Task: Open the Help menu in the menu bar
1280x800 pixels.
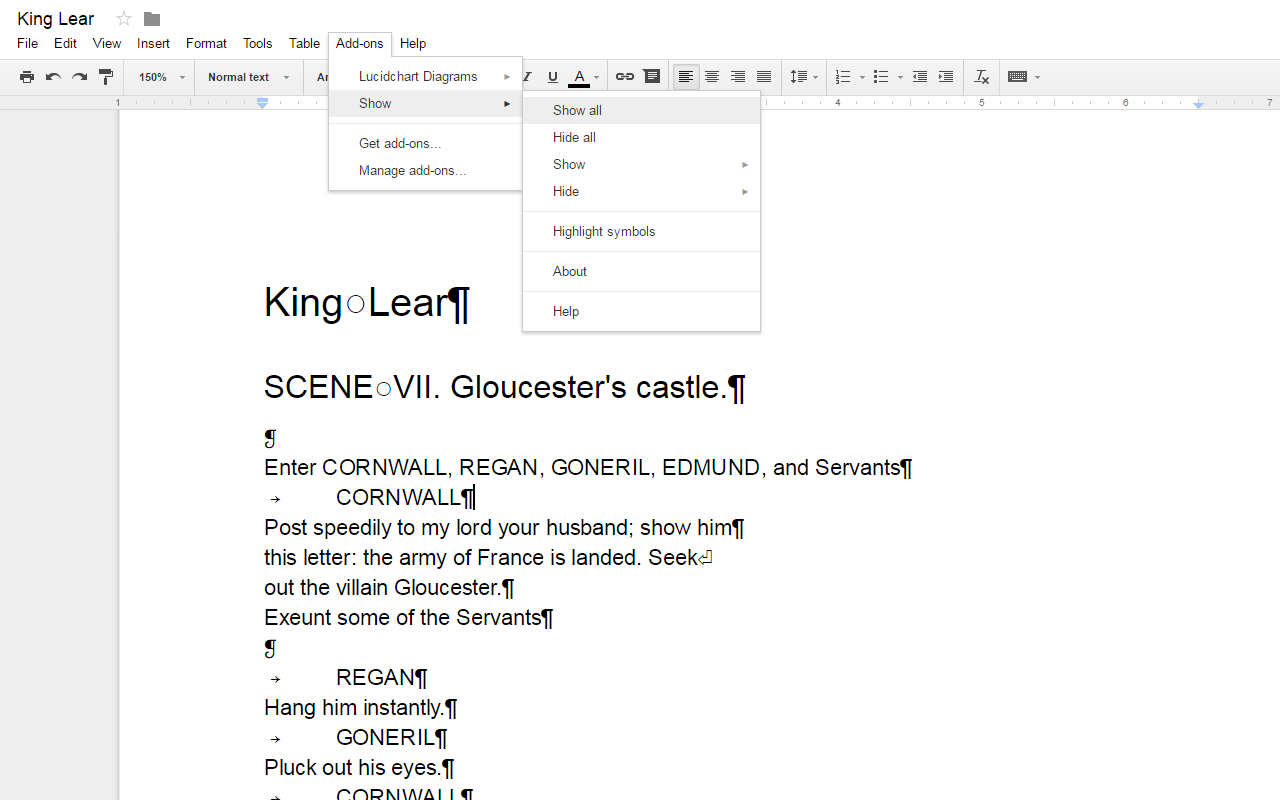Action: click(413, 43)
